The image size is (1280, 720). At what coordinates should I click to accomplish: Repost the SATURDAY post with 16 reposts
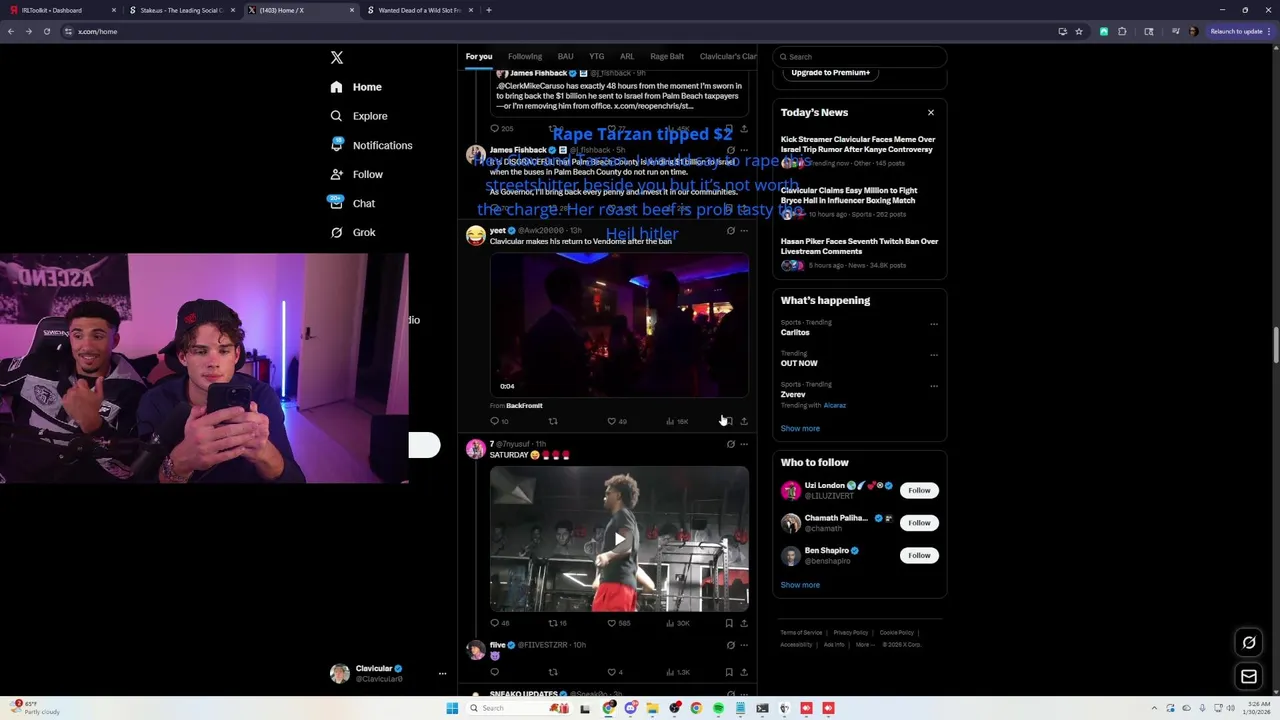pyautogui.click(x=557, y=623)
